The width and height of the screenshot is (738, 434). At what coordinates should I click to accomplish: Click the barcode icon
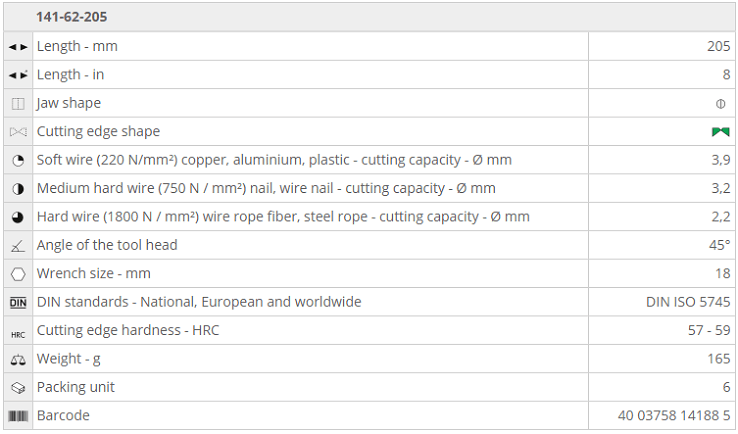(x=18, y=415)
